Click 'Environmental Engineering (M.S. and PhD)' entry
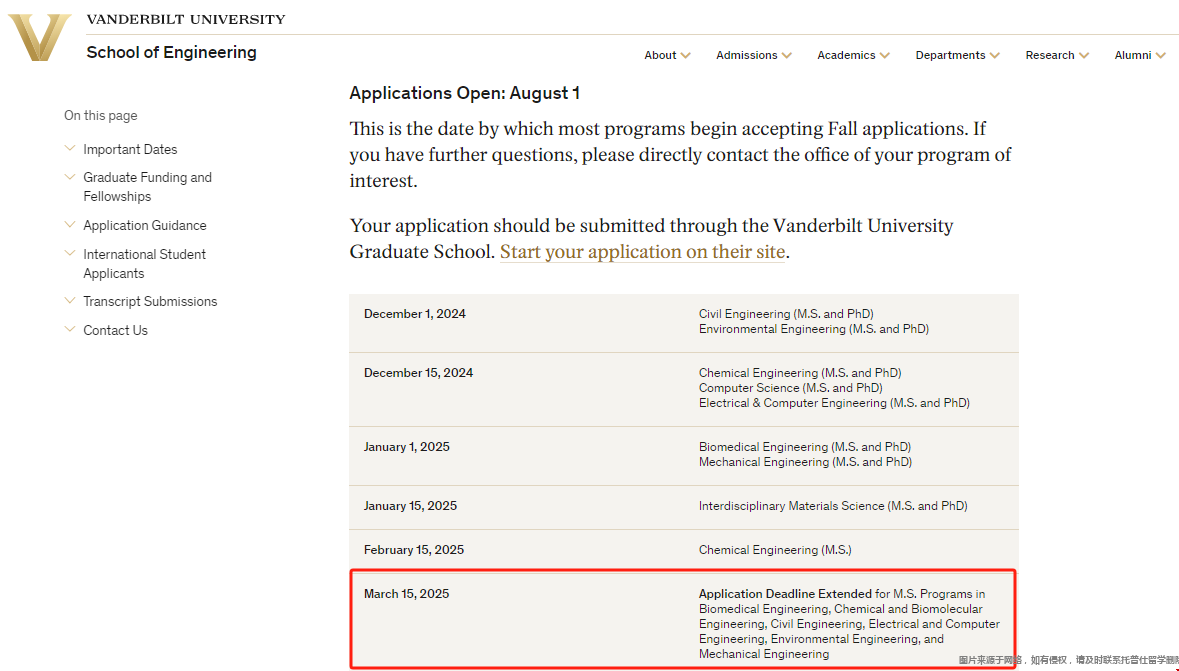1179x671 pixels. tap(814, 329)
